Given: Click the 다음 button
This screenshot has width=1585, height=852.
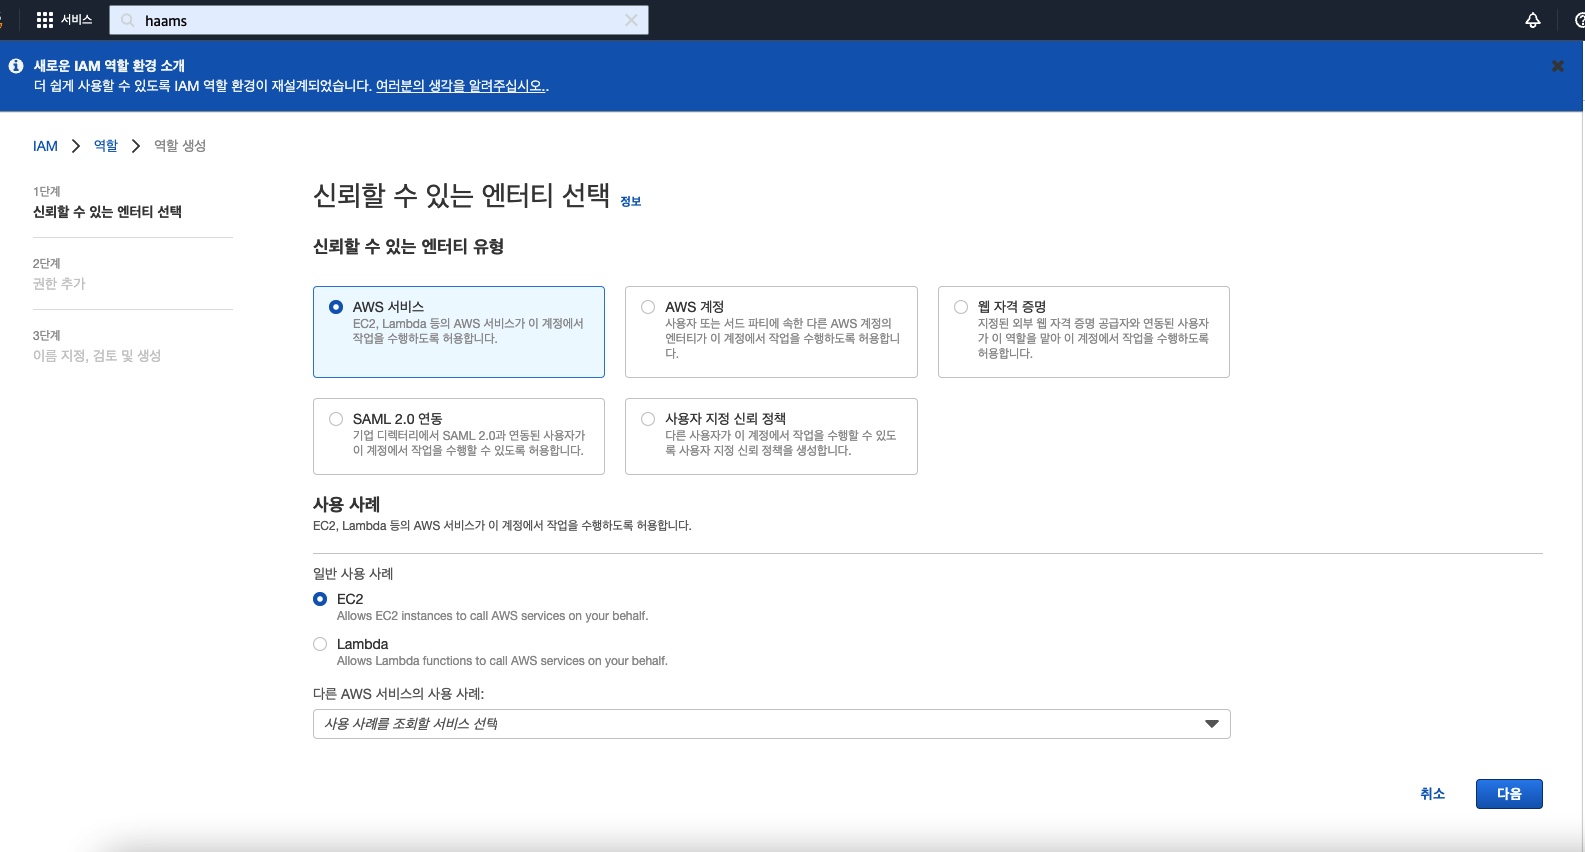Looking at the screenshot, I should [1509, 794].
